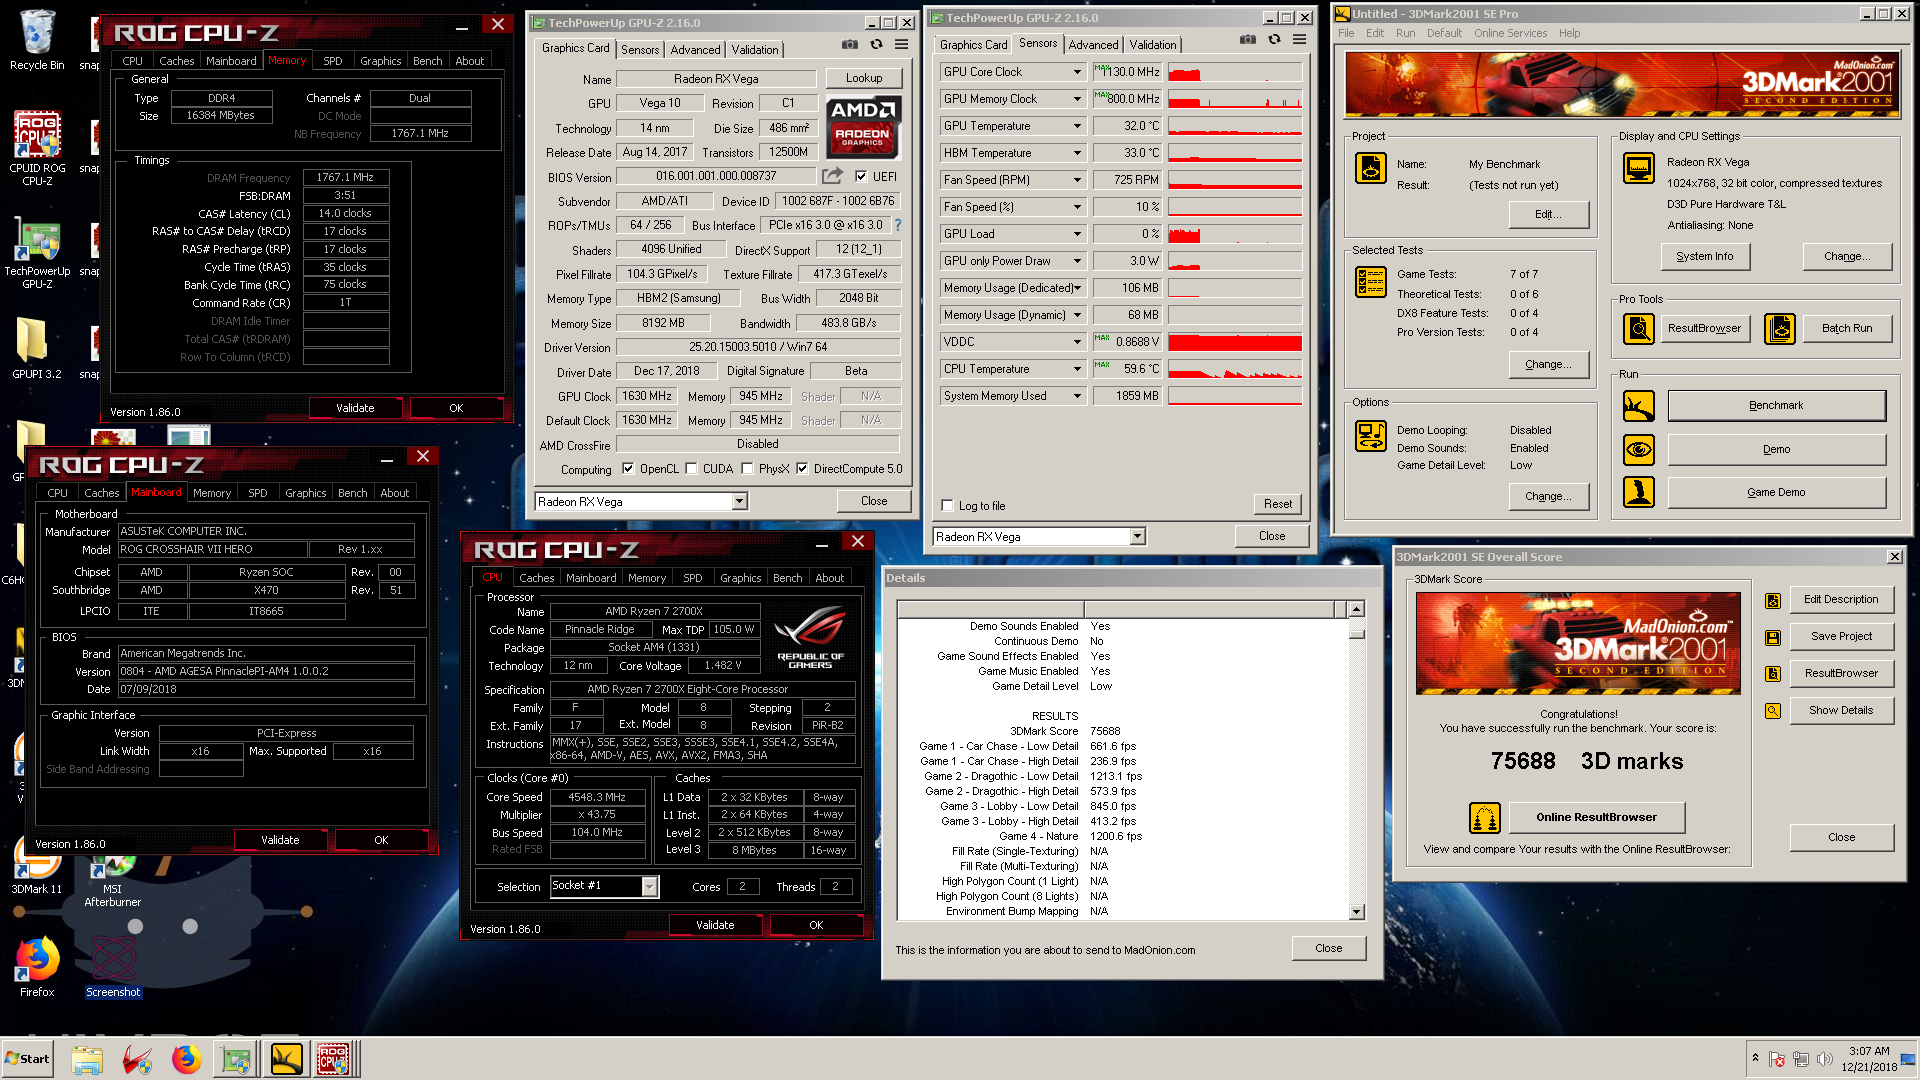Click the Validate button in the CPU-Z Mainboard window
The width and height of the screenshot is (1920, 1080).
tap(280, 840)
